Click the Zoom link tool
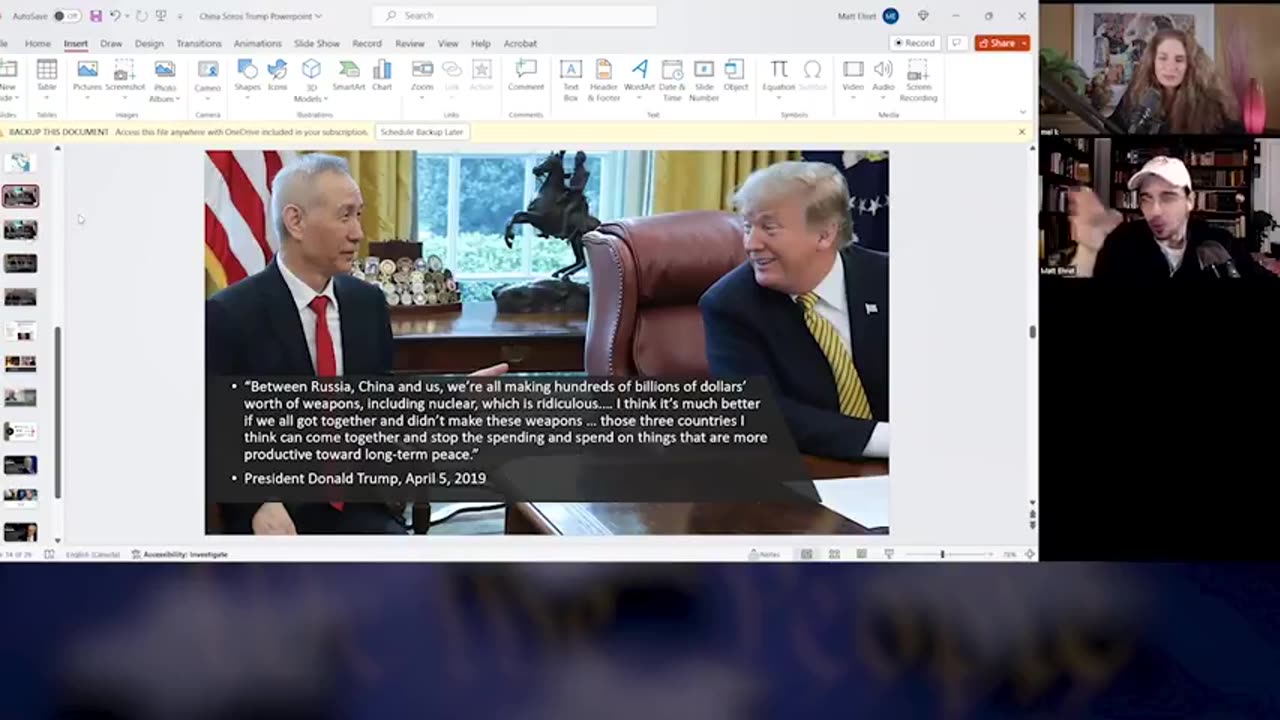Viewport: 1280px width, 720px height. [x=422, y=77]
